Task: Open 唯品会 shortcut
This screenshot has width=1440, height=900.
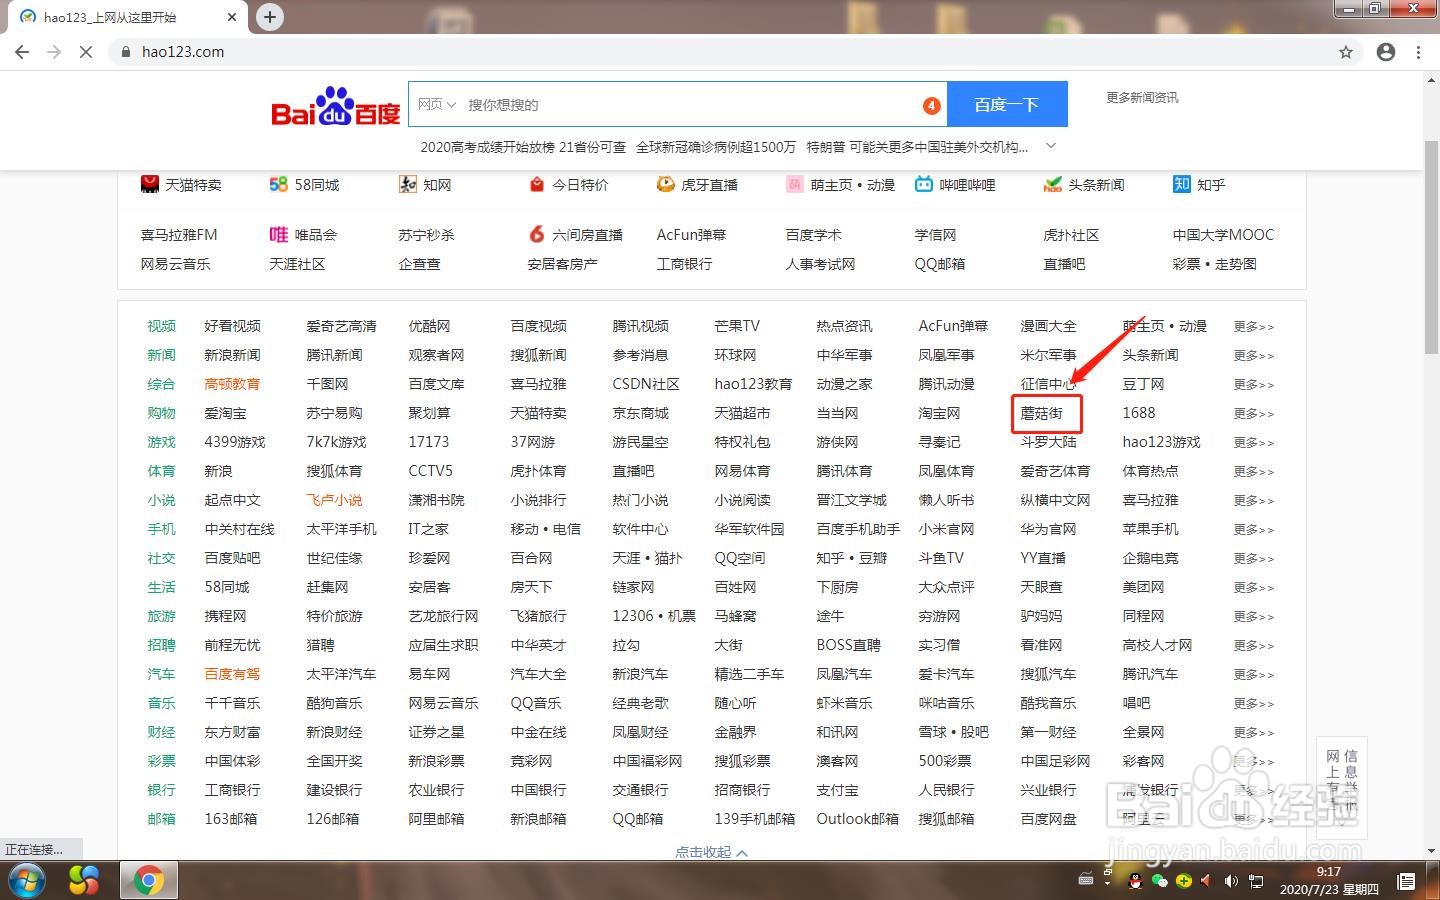Action: pyautogui.click(x=303, y=235)
